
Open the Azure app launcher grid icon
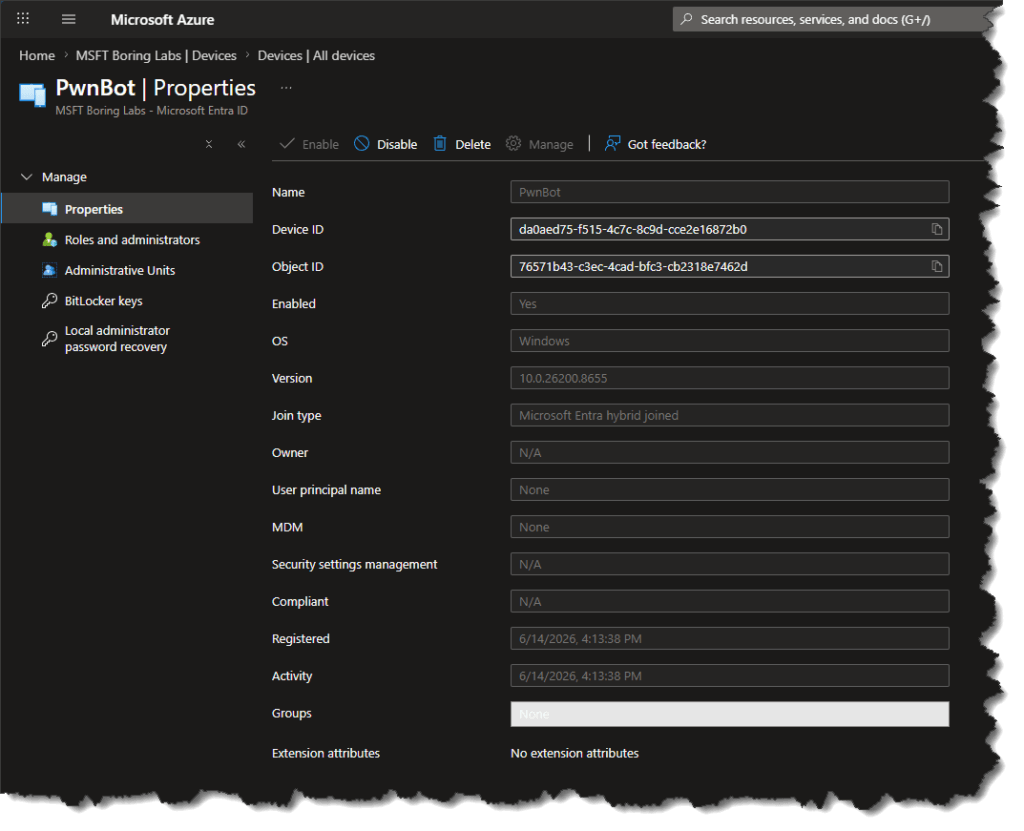[x=23, y=18]
